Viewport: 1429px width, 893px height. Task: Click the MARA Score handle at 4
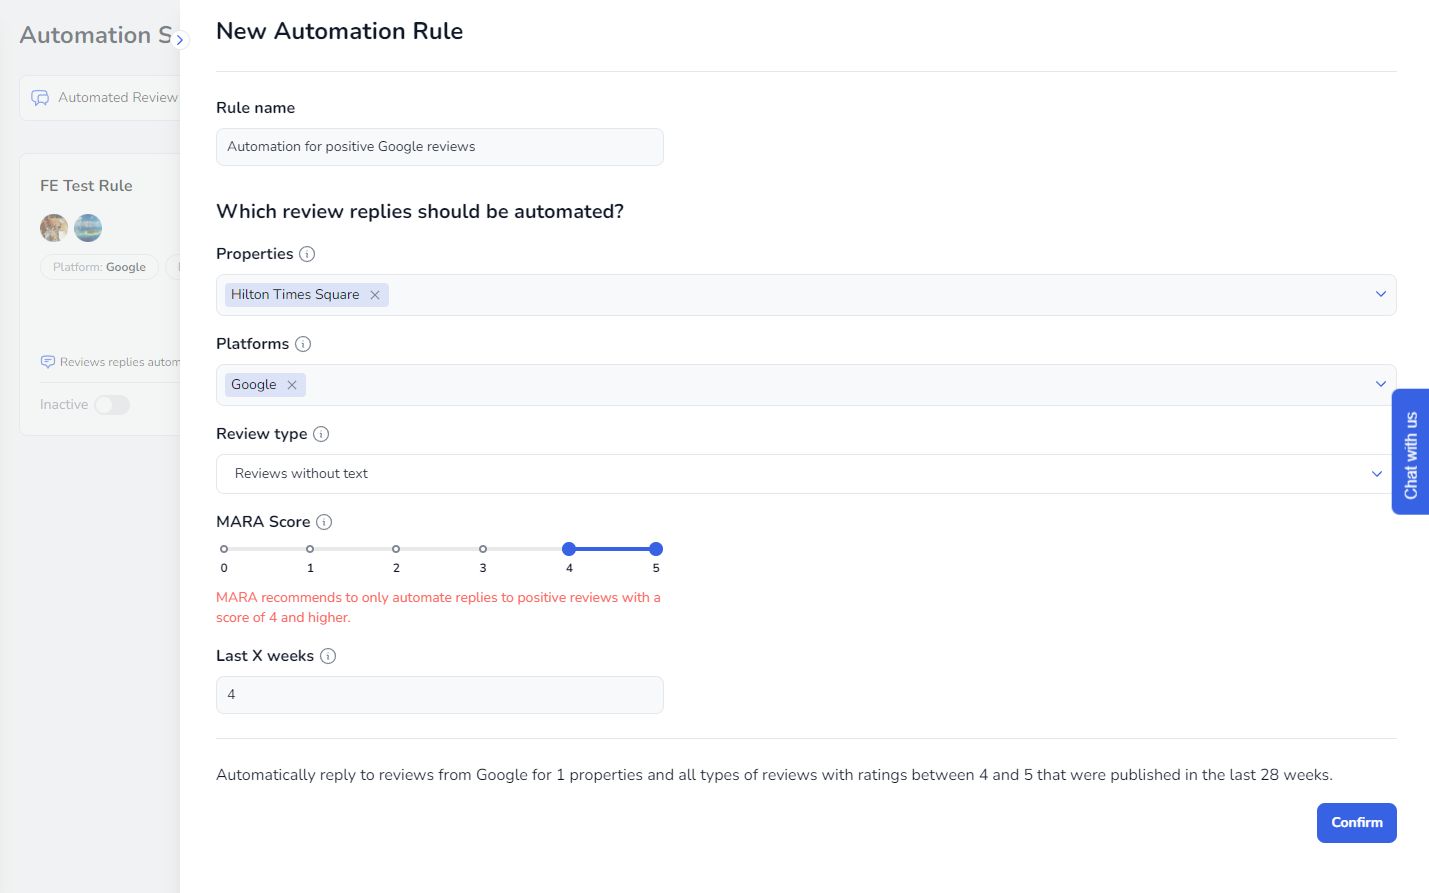569,549
